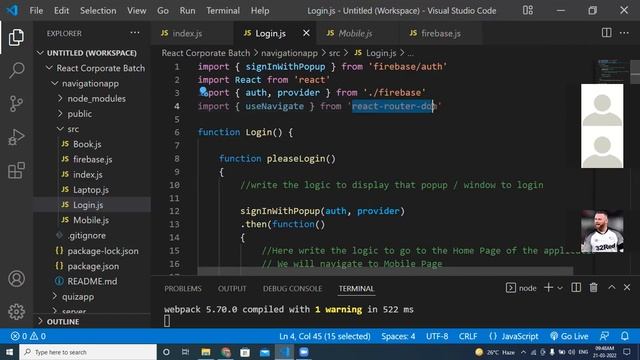Open the Explorer view in activity bar
This screenshot has width=640, height=360.
16,37
